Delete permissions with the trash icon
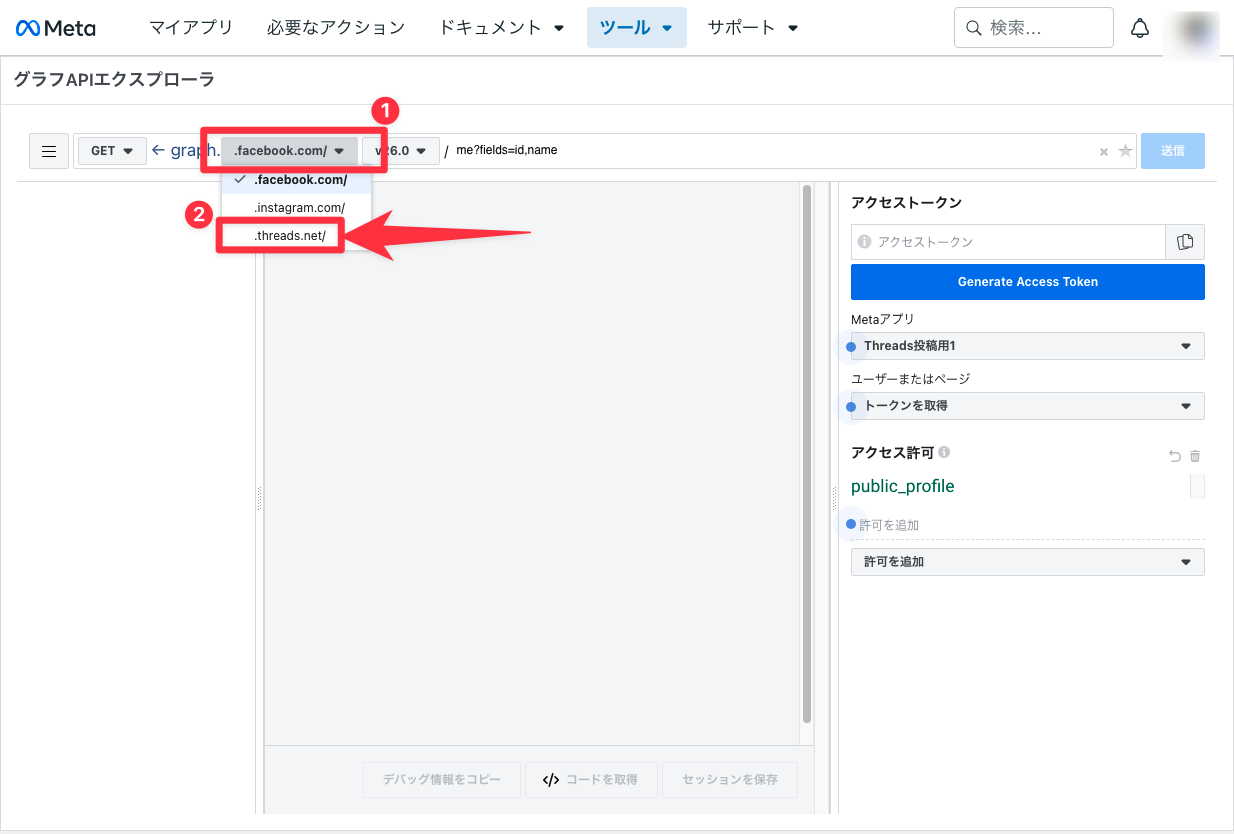This screenshot has height=834, width=1234. (x=1195, y=456)
